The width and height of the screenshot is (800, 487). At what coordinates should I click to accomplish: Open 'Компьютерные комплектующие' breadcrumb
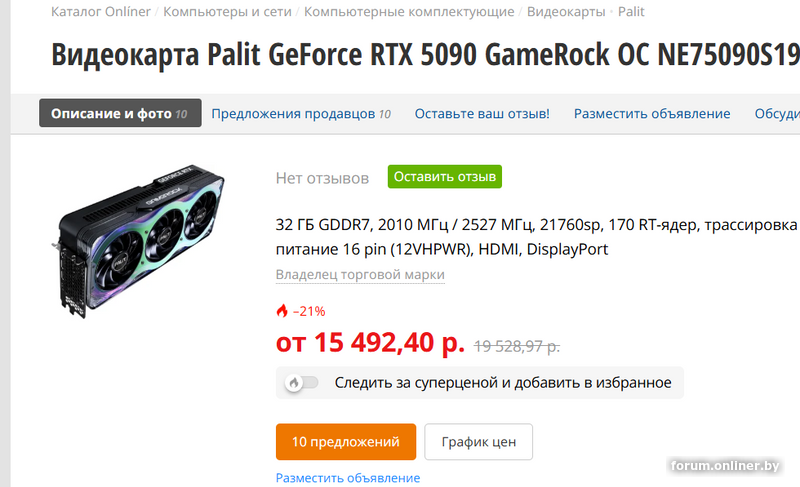coord(409,11)
